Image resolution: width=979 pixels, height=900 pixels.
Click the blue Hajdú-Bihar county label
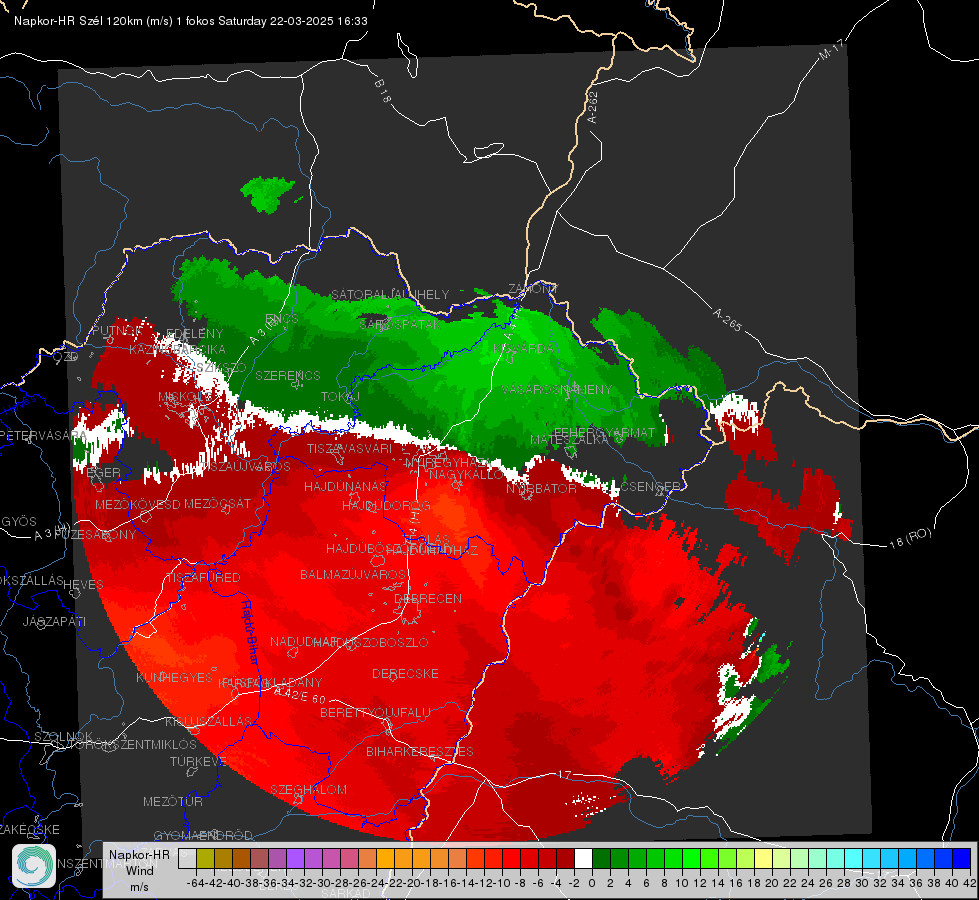tap(249, 631)
